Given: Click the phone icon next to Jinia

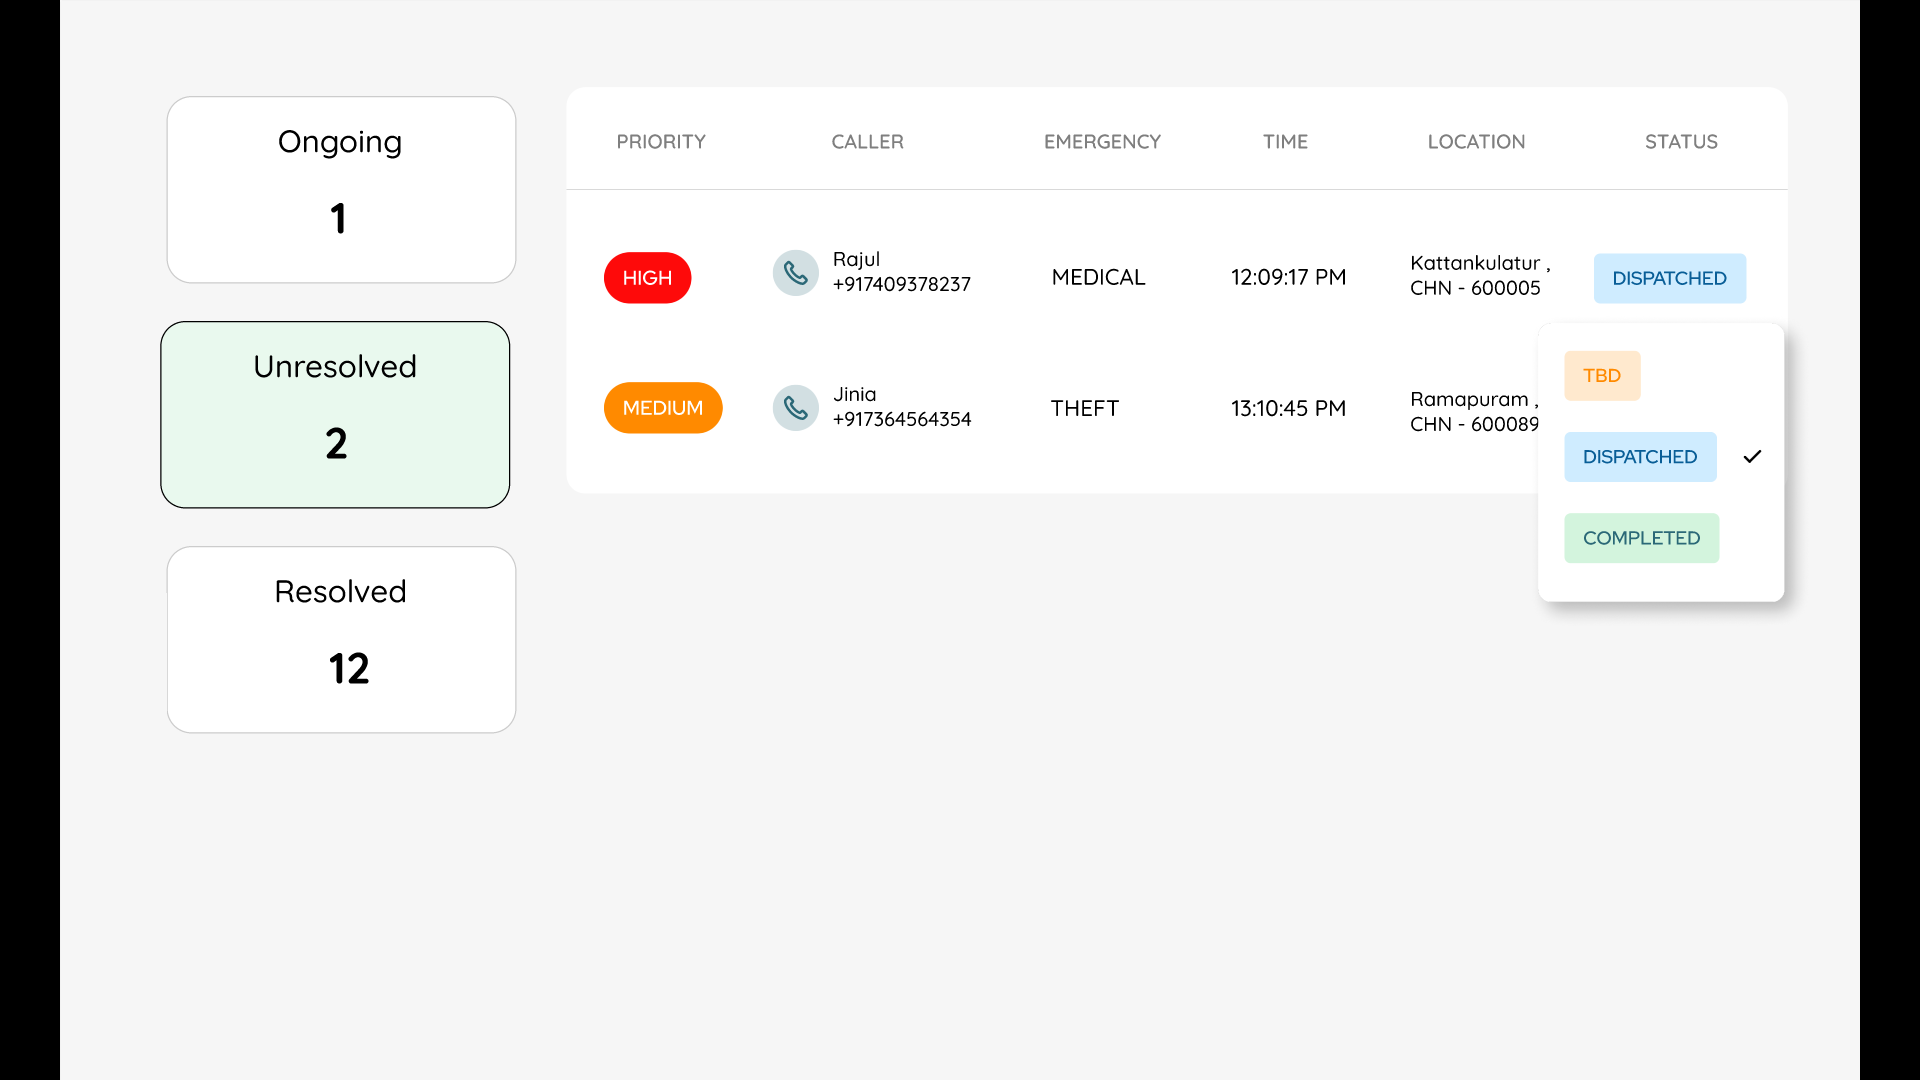Looking at the screenshot, I should [x=795, y=407].
